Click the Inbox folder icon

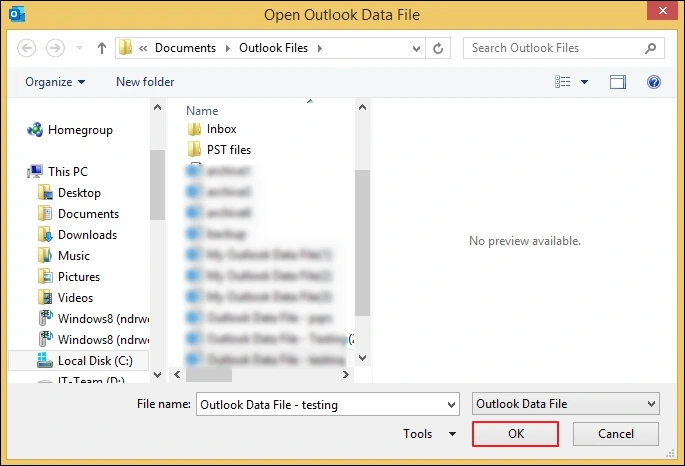point(194,129)
